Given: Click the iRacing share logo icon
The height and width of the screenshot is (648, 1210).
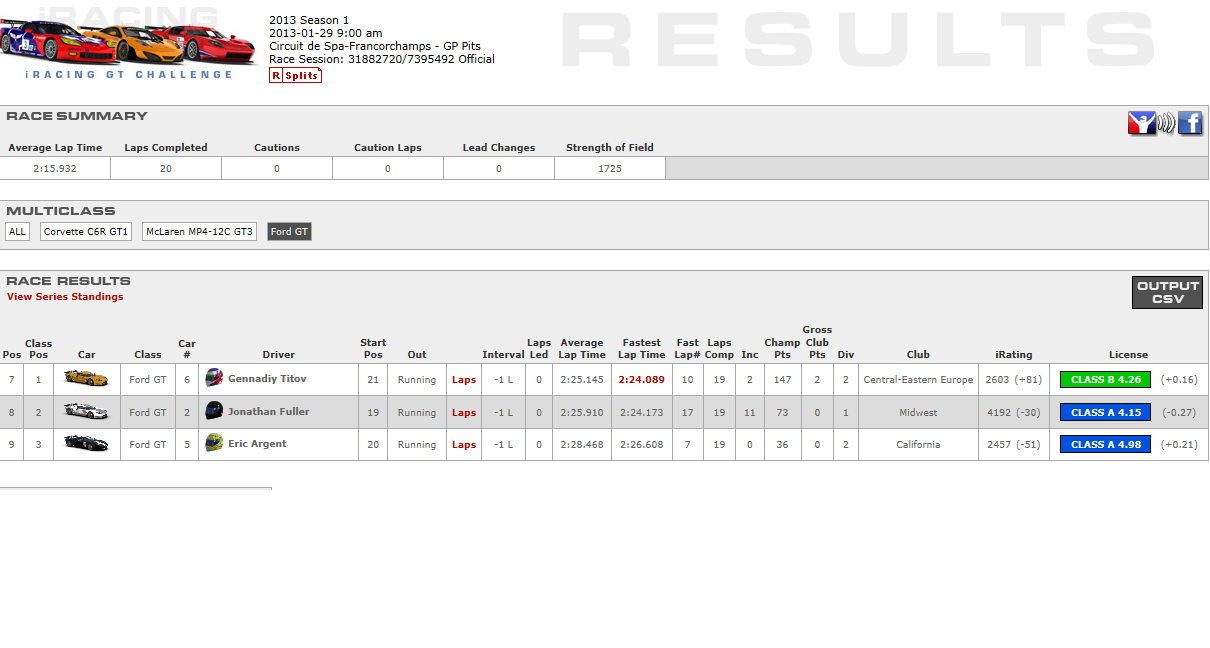Looking at the screenshot, I should point(1141,123).
